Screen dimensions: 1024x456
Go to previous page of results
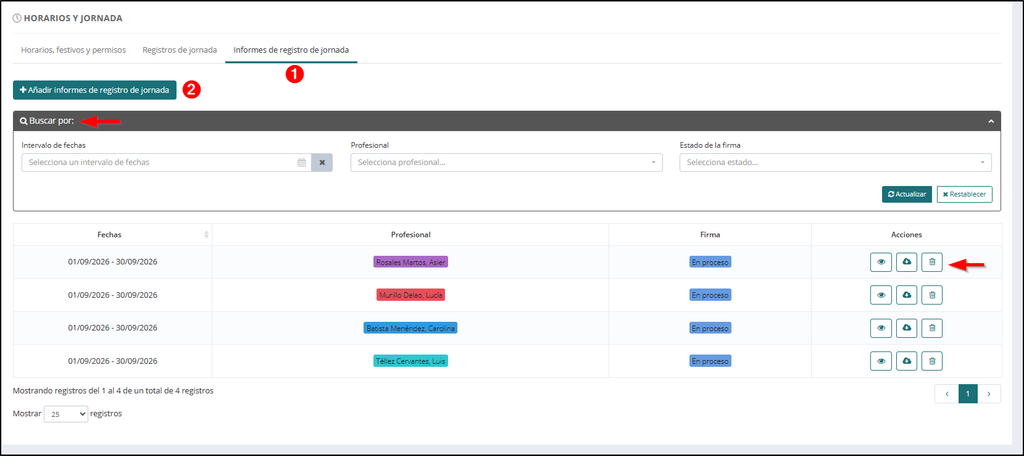click(947, 393)
